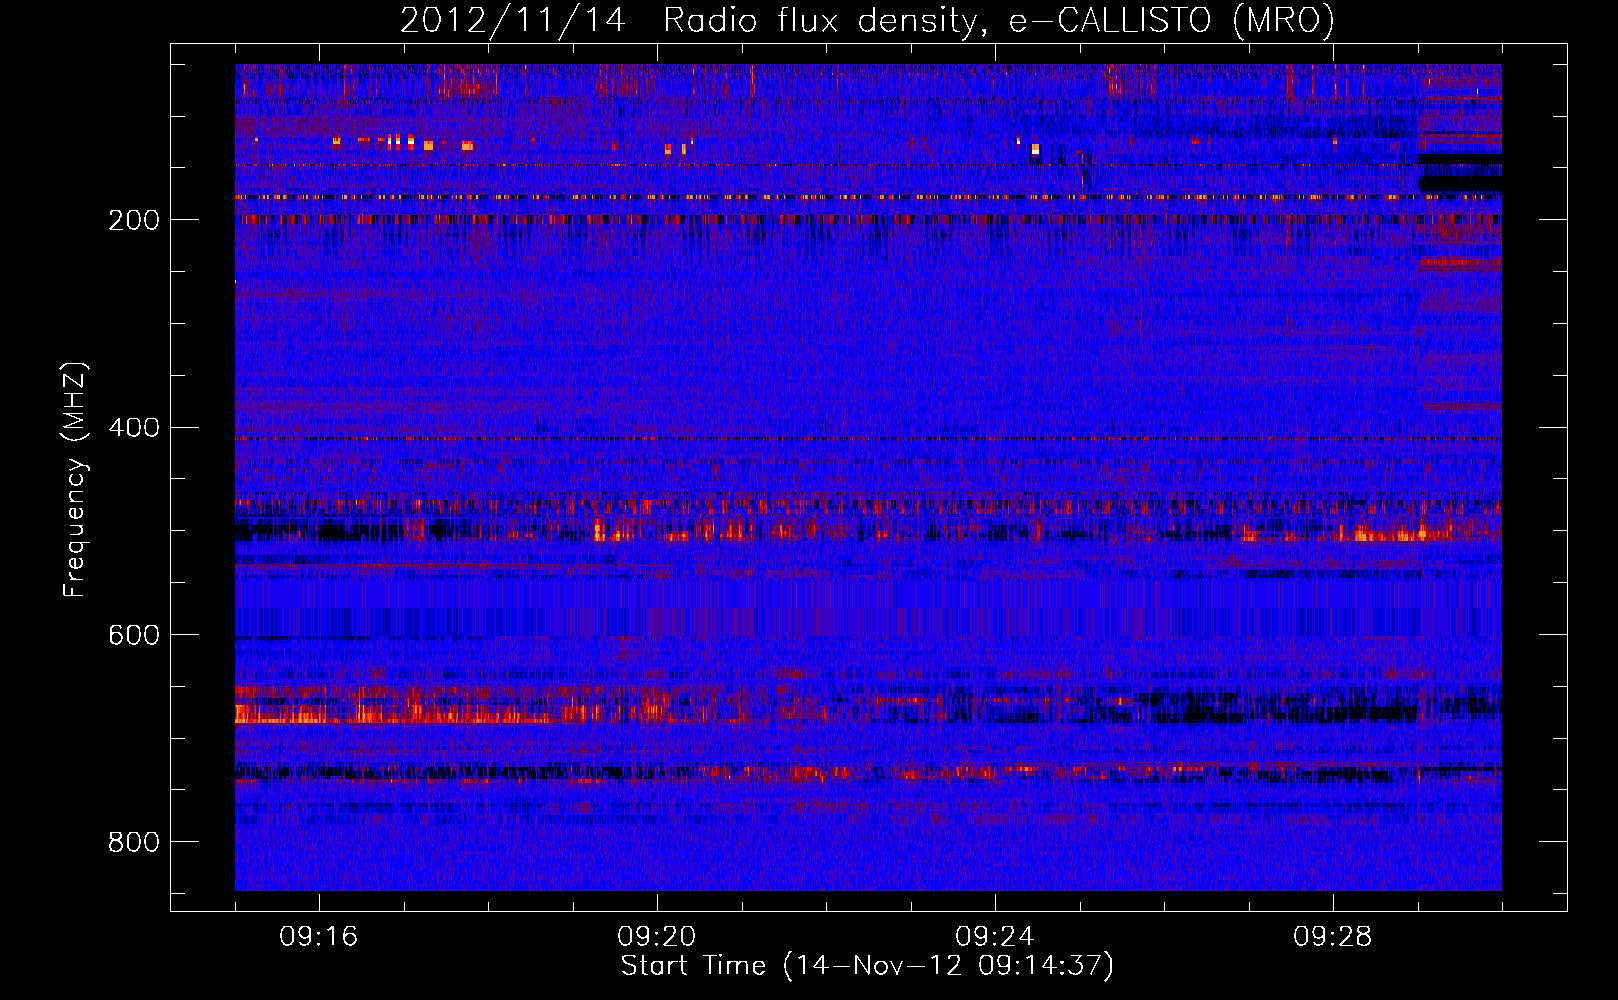Click the 200 frequency tick label

coord(133,220)
